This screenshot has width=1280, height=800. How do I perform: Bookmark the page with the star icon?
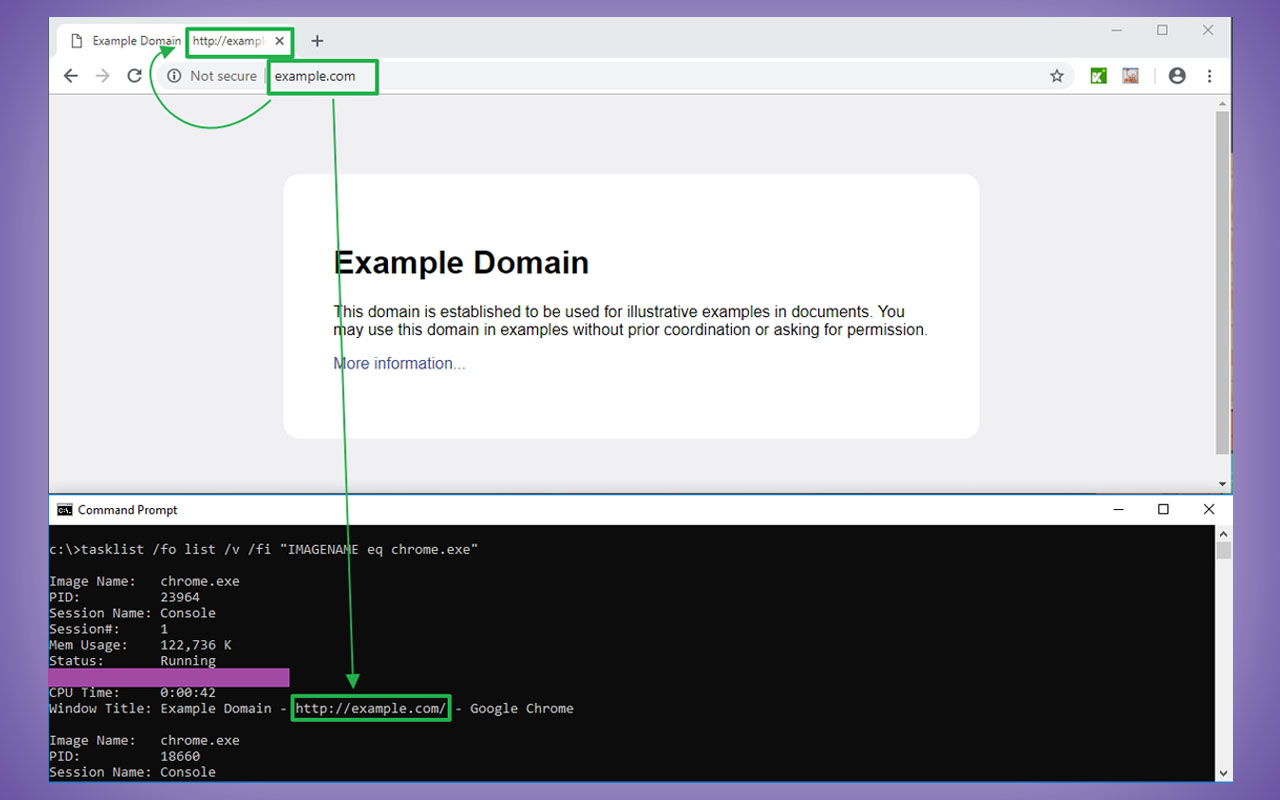point(1057,75)
